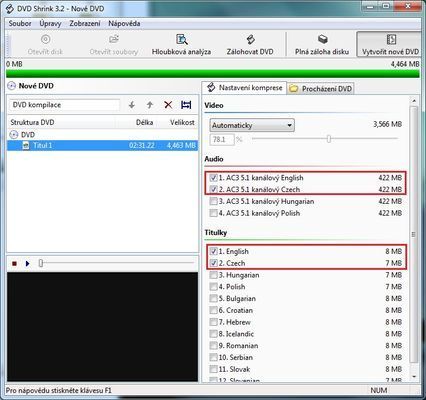Click the Délka column header
The image size is (426, 400).
coord(144,122)
